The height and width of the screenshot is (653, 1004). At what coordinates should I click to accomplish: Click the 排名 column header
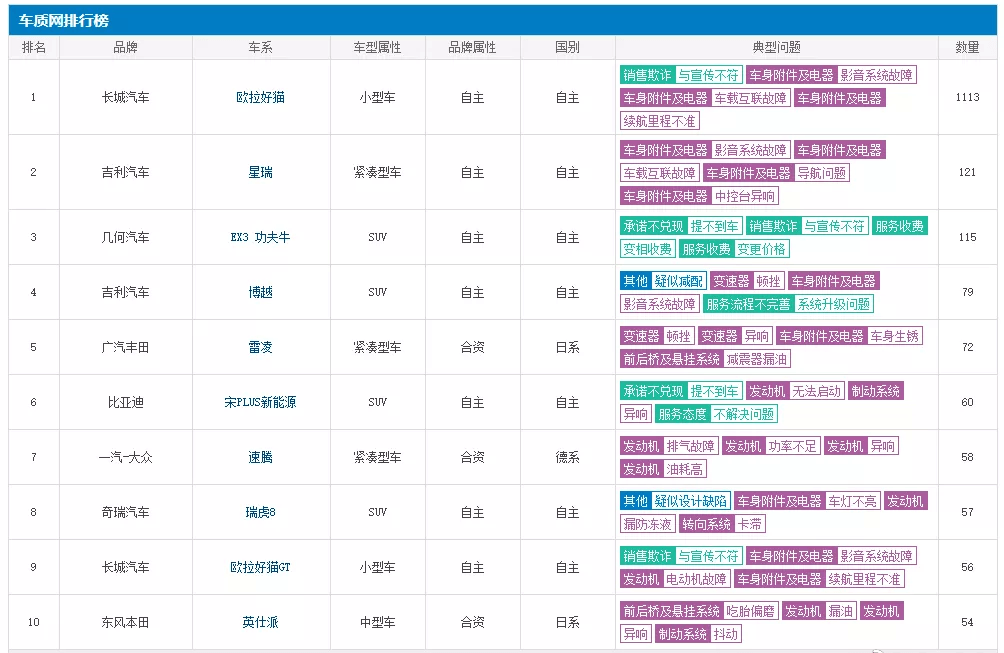pyautogui.click(x=34, y=47)
